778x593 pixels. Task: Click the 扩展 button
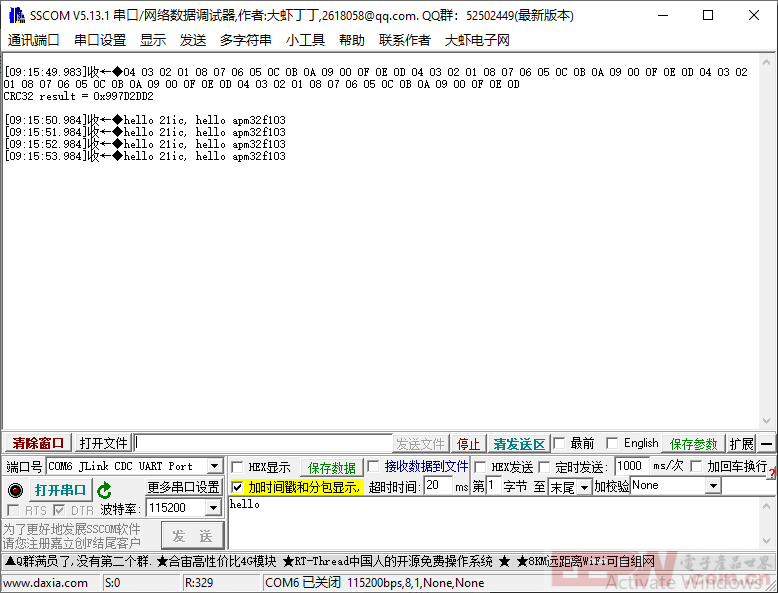click(x=741, y=444)
